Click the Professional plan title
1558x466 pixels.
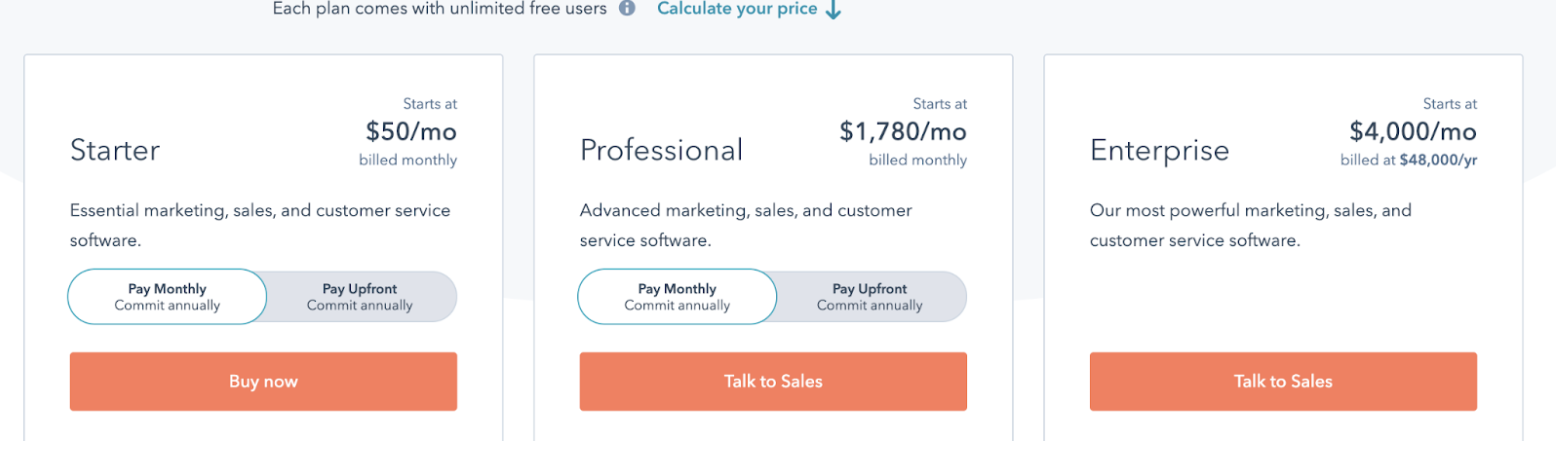coord(661,150)
